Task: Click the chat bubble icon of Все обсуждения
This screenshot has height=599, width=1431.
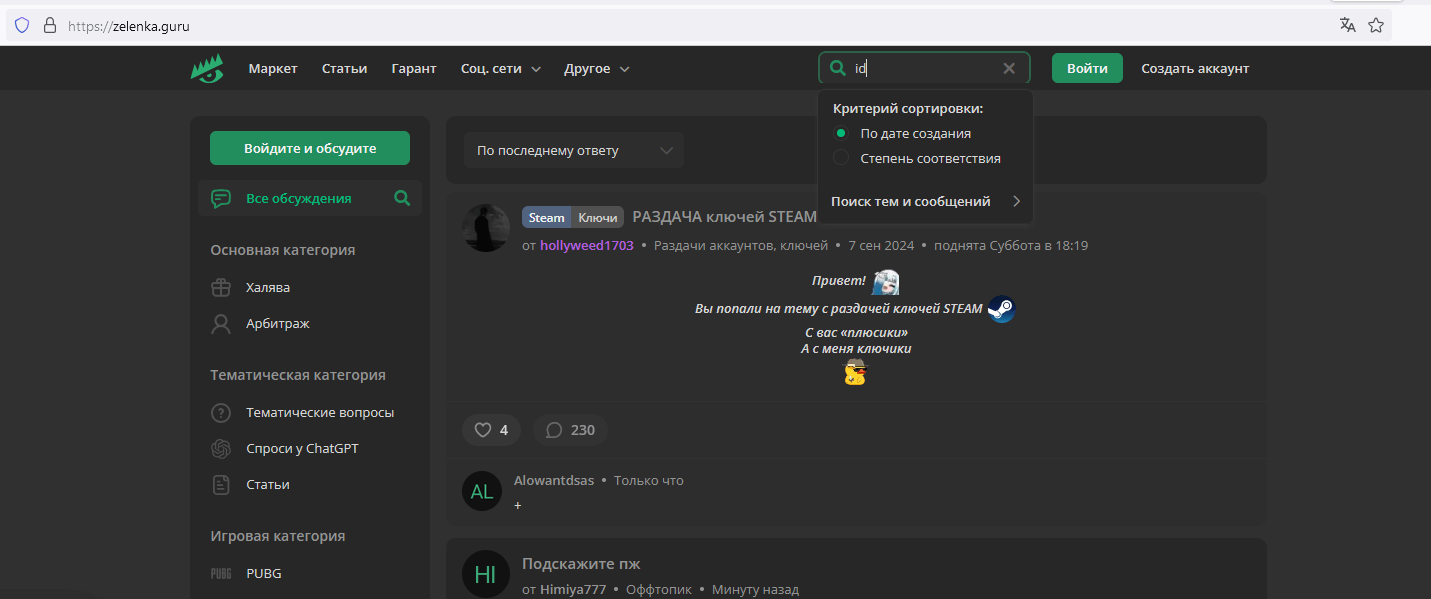Action: pyautogui.click(x=221, y=198)
